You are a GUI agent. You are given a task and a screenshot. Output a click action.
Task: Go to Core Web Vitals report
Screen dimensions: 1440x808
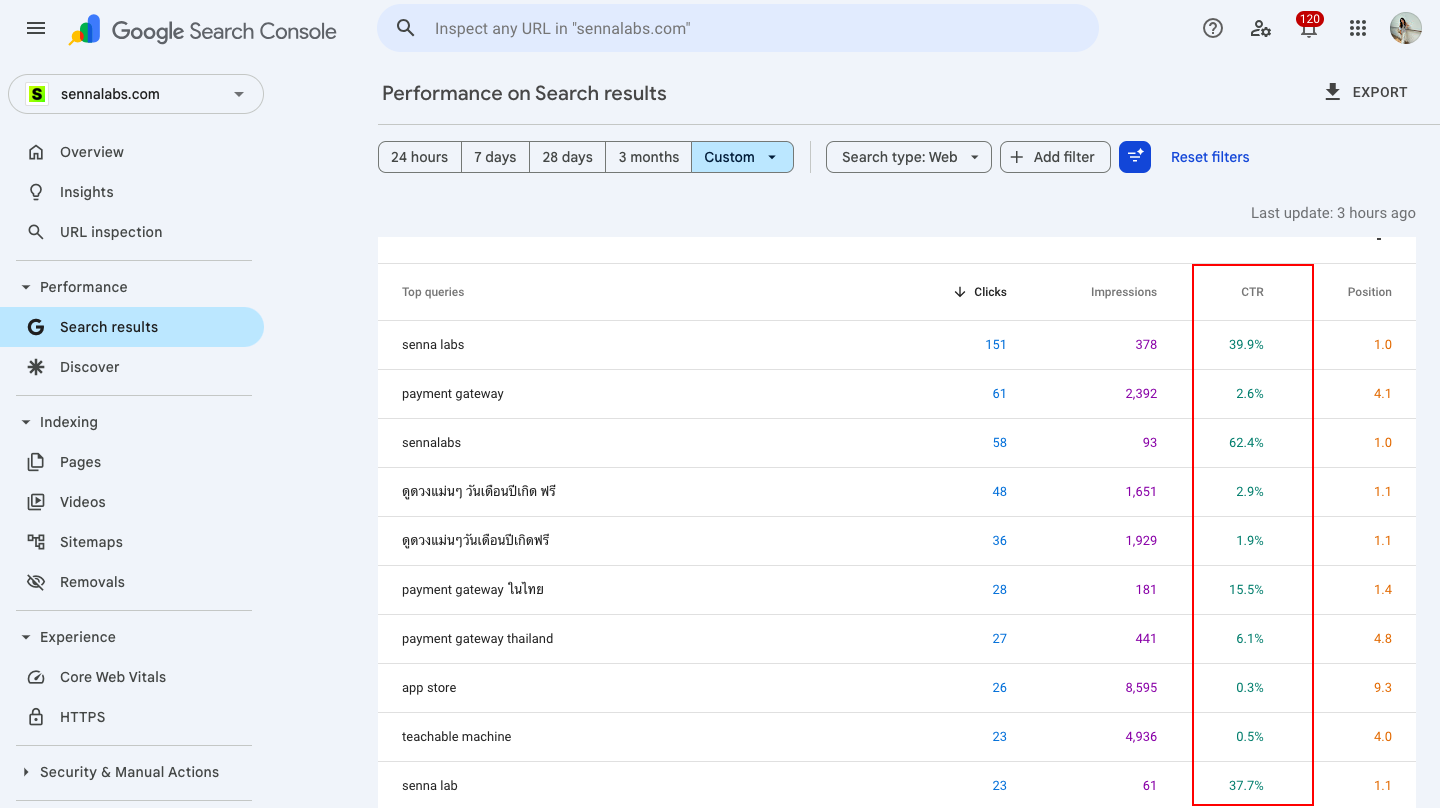(x=112, y=677)
